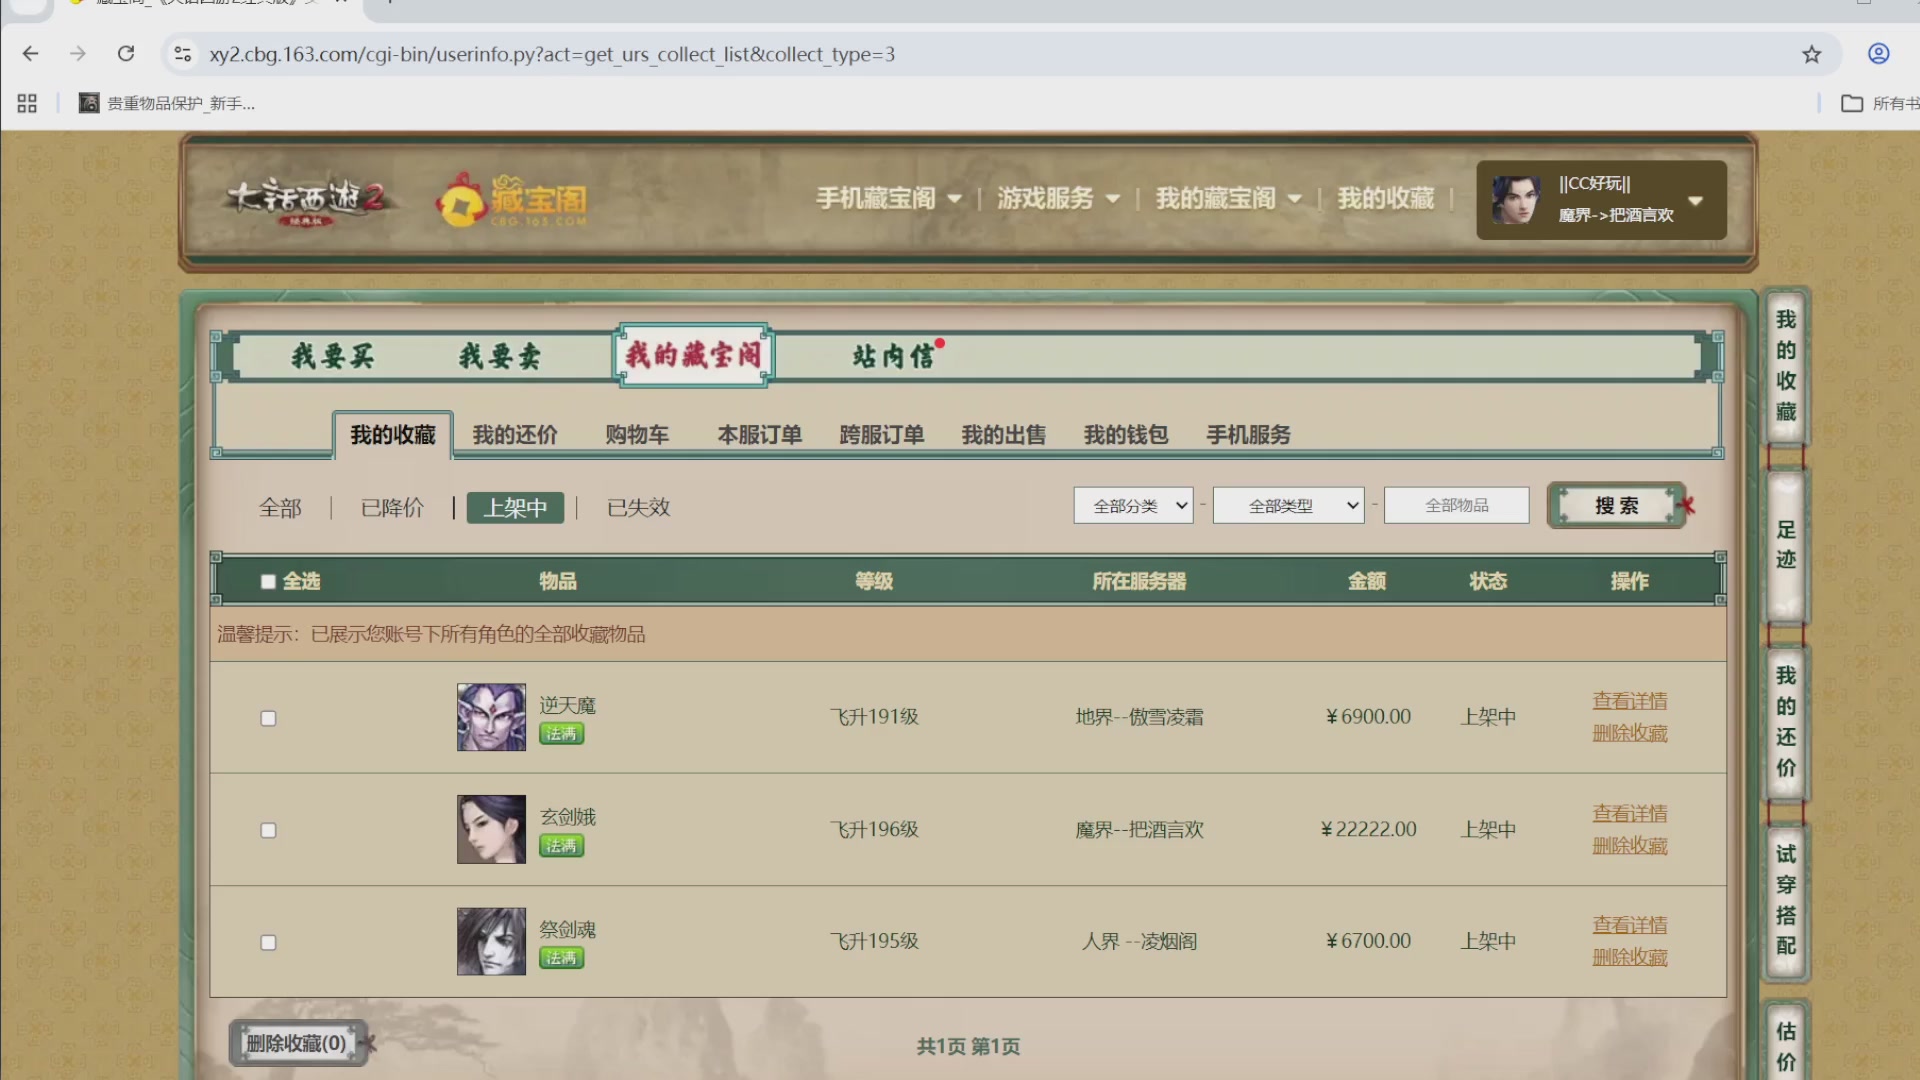Click the page reload icon
The height and width of the screenshot is (1080, 1920).
click(x=126, y=54)
